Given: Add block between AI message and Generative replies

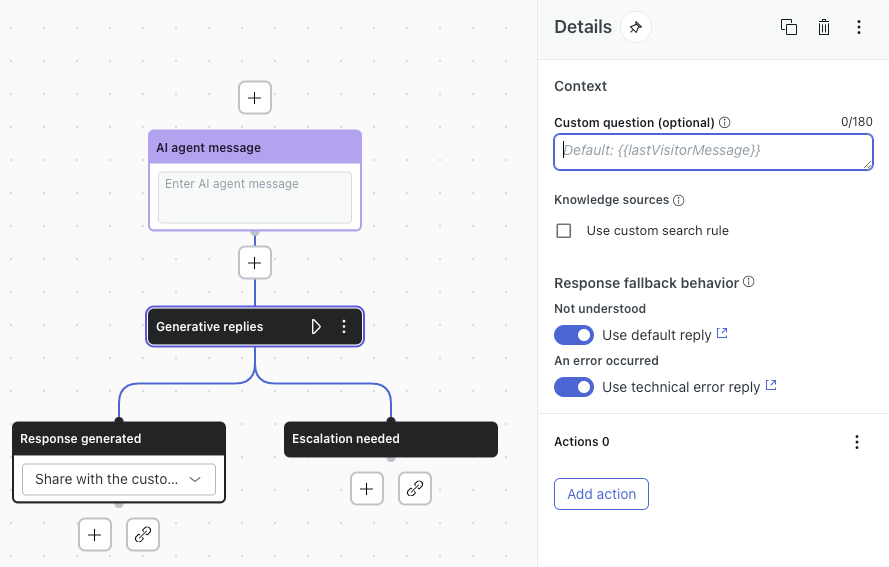Looking at the screenshot, I should (255, 263).
